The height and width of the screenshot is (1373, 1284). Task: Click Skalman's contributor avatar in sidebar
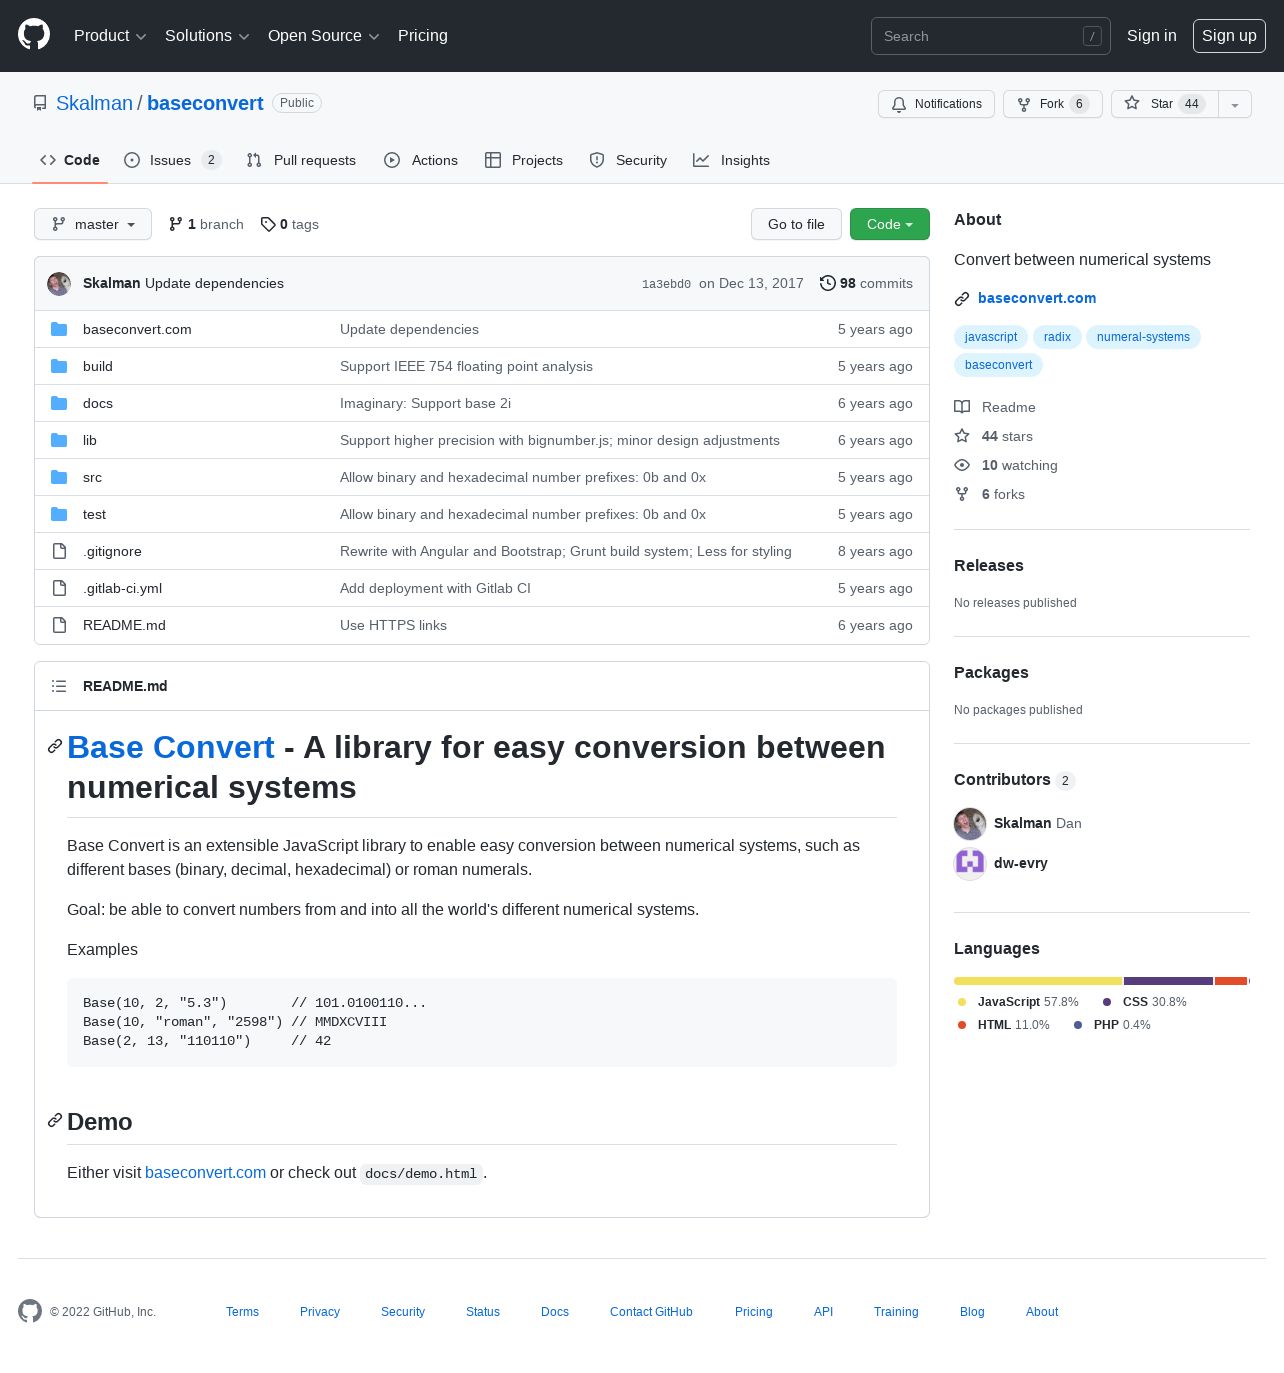coord(970,823)
